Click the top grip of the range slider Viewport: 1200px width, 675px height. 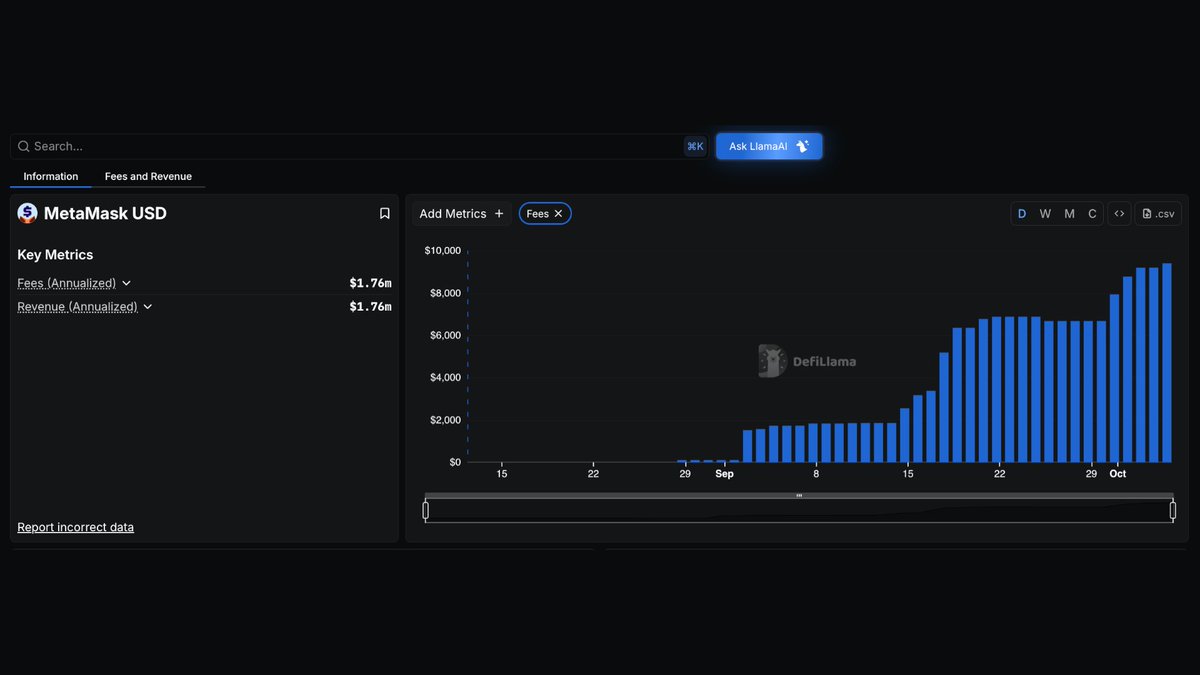click(799, 496)
